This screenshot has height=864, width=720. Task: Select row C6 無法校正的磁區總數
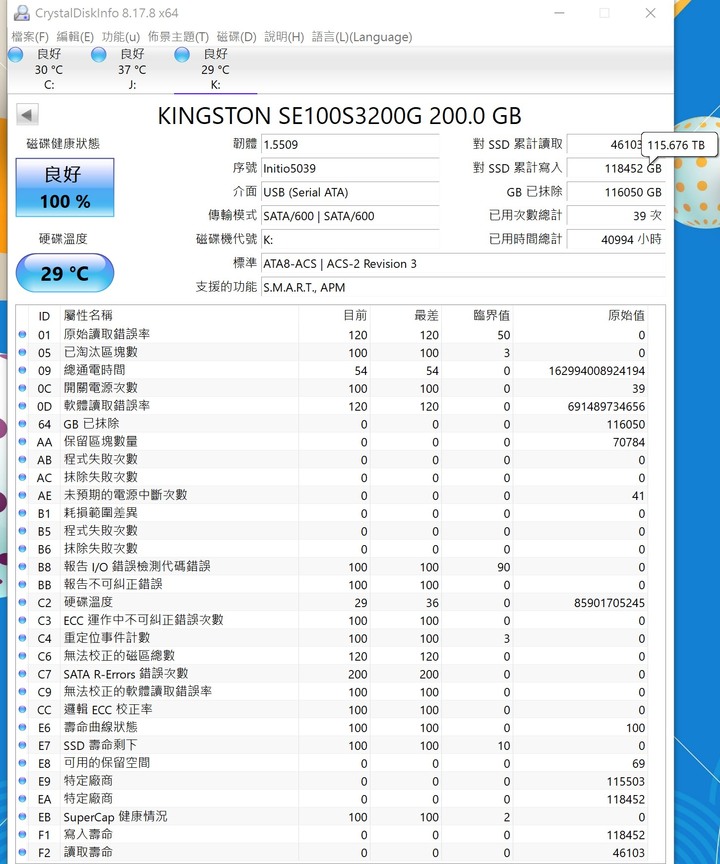[x=332, y=656]
